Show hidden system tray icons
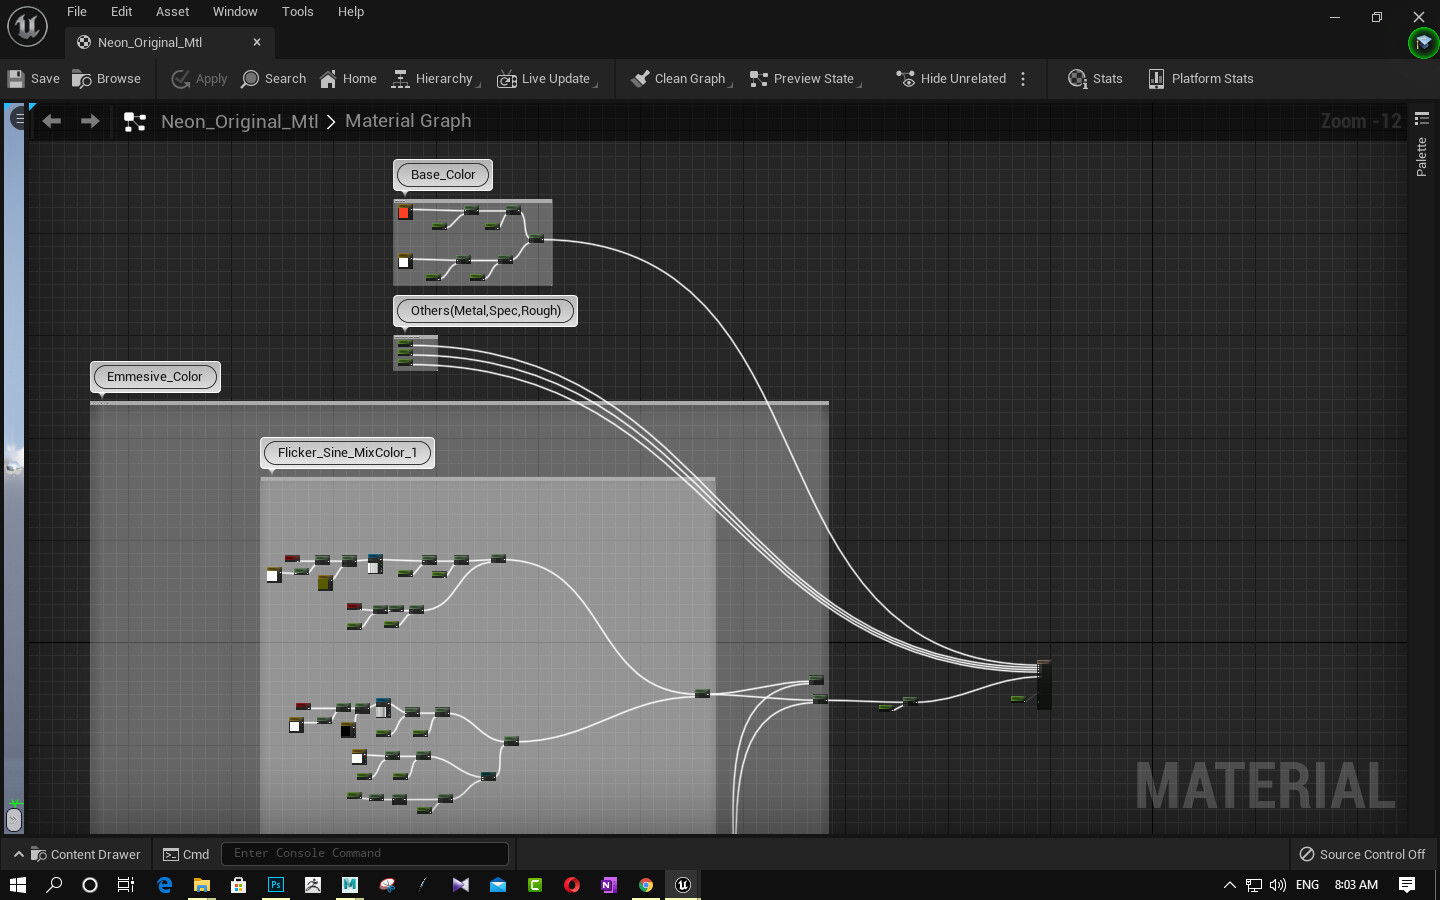The height and width of the screenshot is (900, 1440). [1230, 885]
